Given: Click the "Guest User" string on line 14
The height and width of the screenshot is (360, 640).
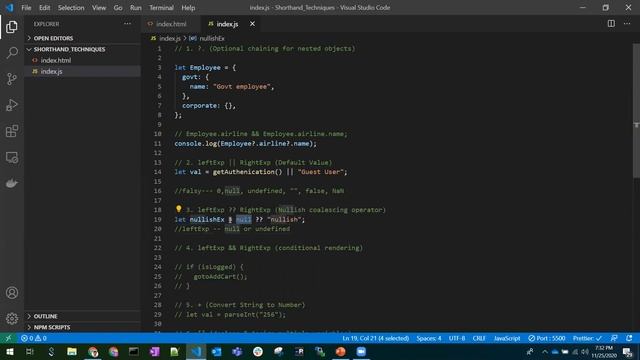Looking at the screenshot, I should point(320,172).
